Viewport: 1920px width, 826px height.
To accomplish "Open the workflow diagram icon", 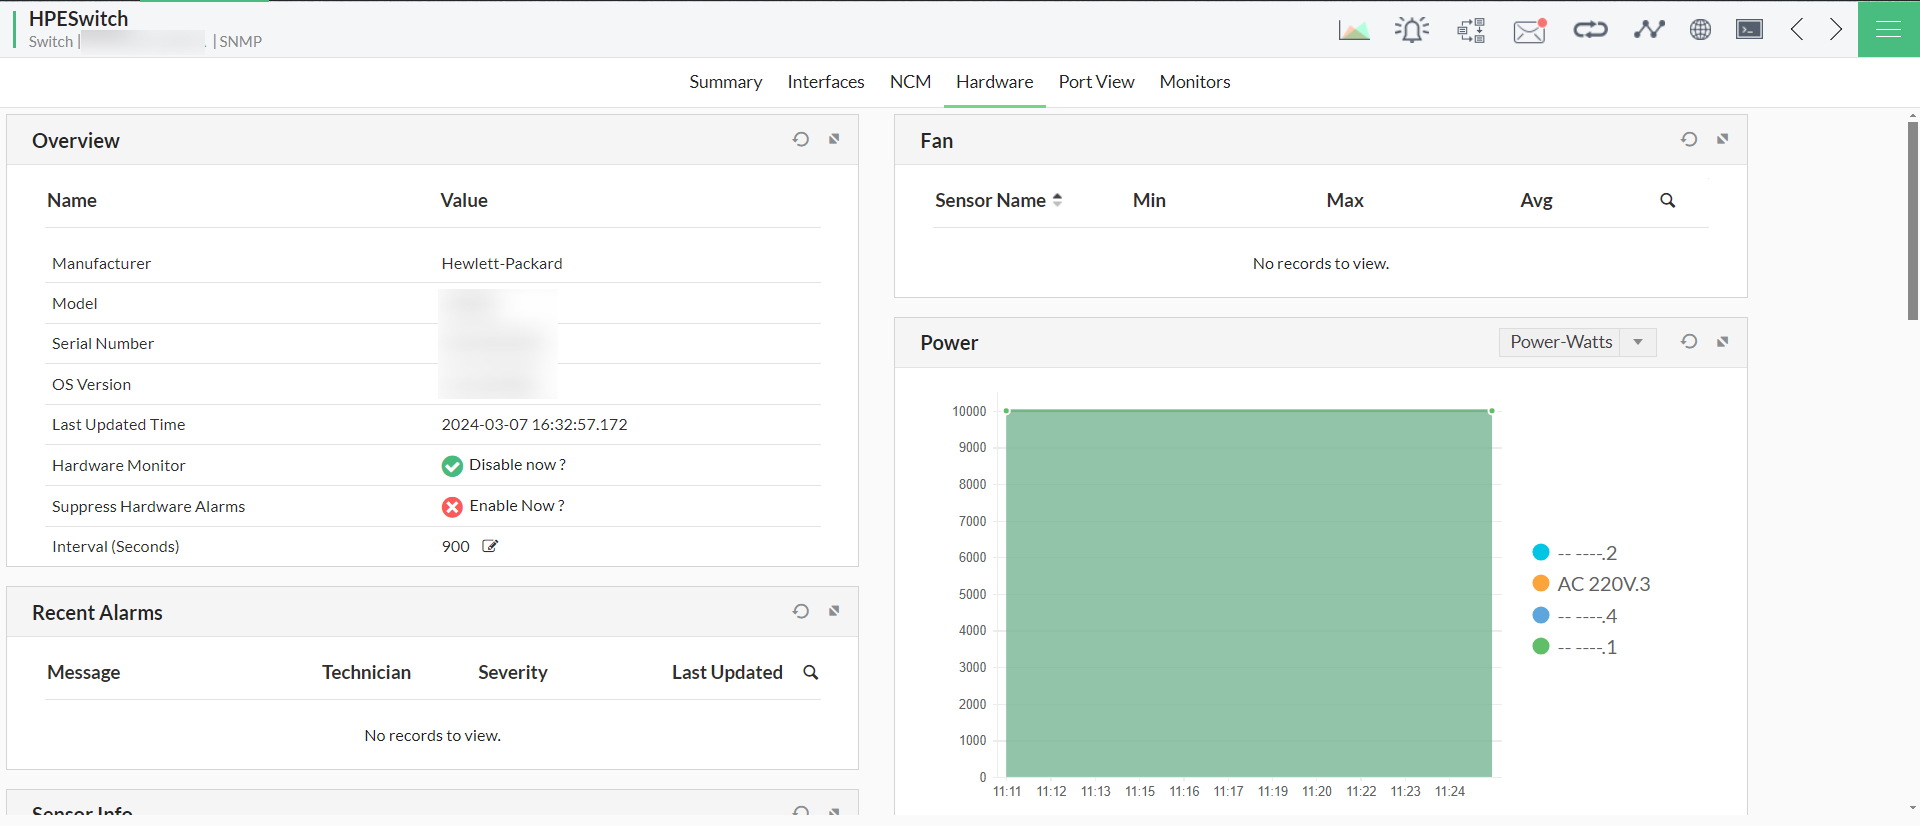I will point(1471,30).
